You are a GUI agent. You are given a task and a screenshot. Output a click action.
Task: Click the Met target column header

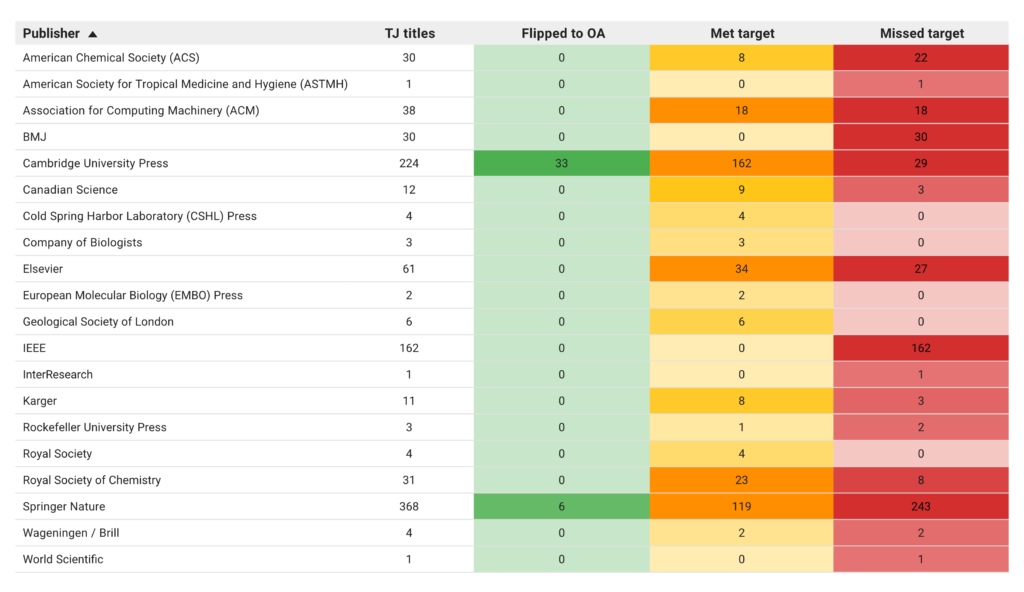coord(742,33)
